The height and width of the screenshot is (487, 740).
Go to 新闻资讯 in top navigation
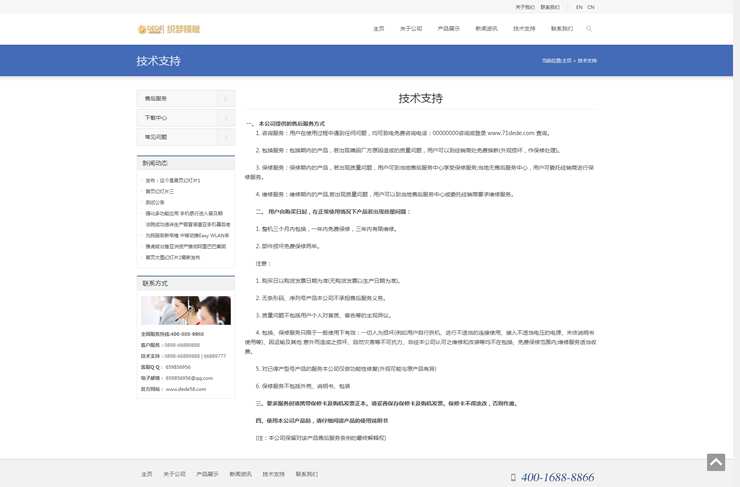coord(486,29)
